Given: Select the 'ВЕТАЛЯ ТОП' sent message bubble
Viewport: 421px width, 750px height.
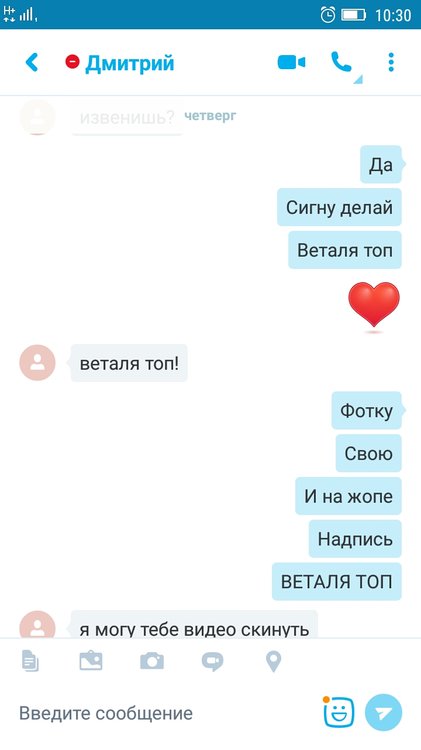Looking at the screenshot, I should click(337, 582).
